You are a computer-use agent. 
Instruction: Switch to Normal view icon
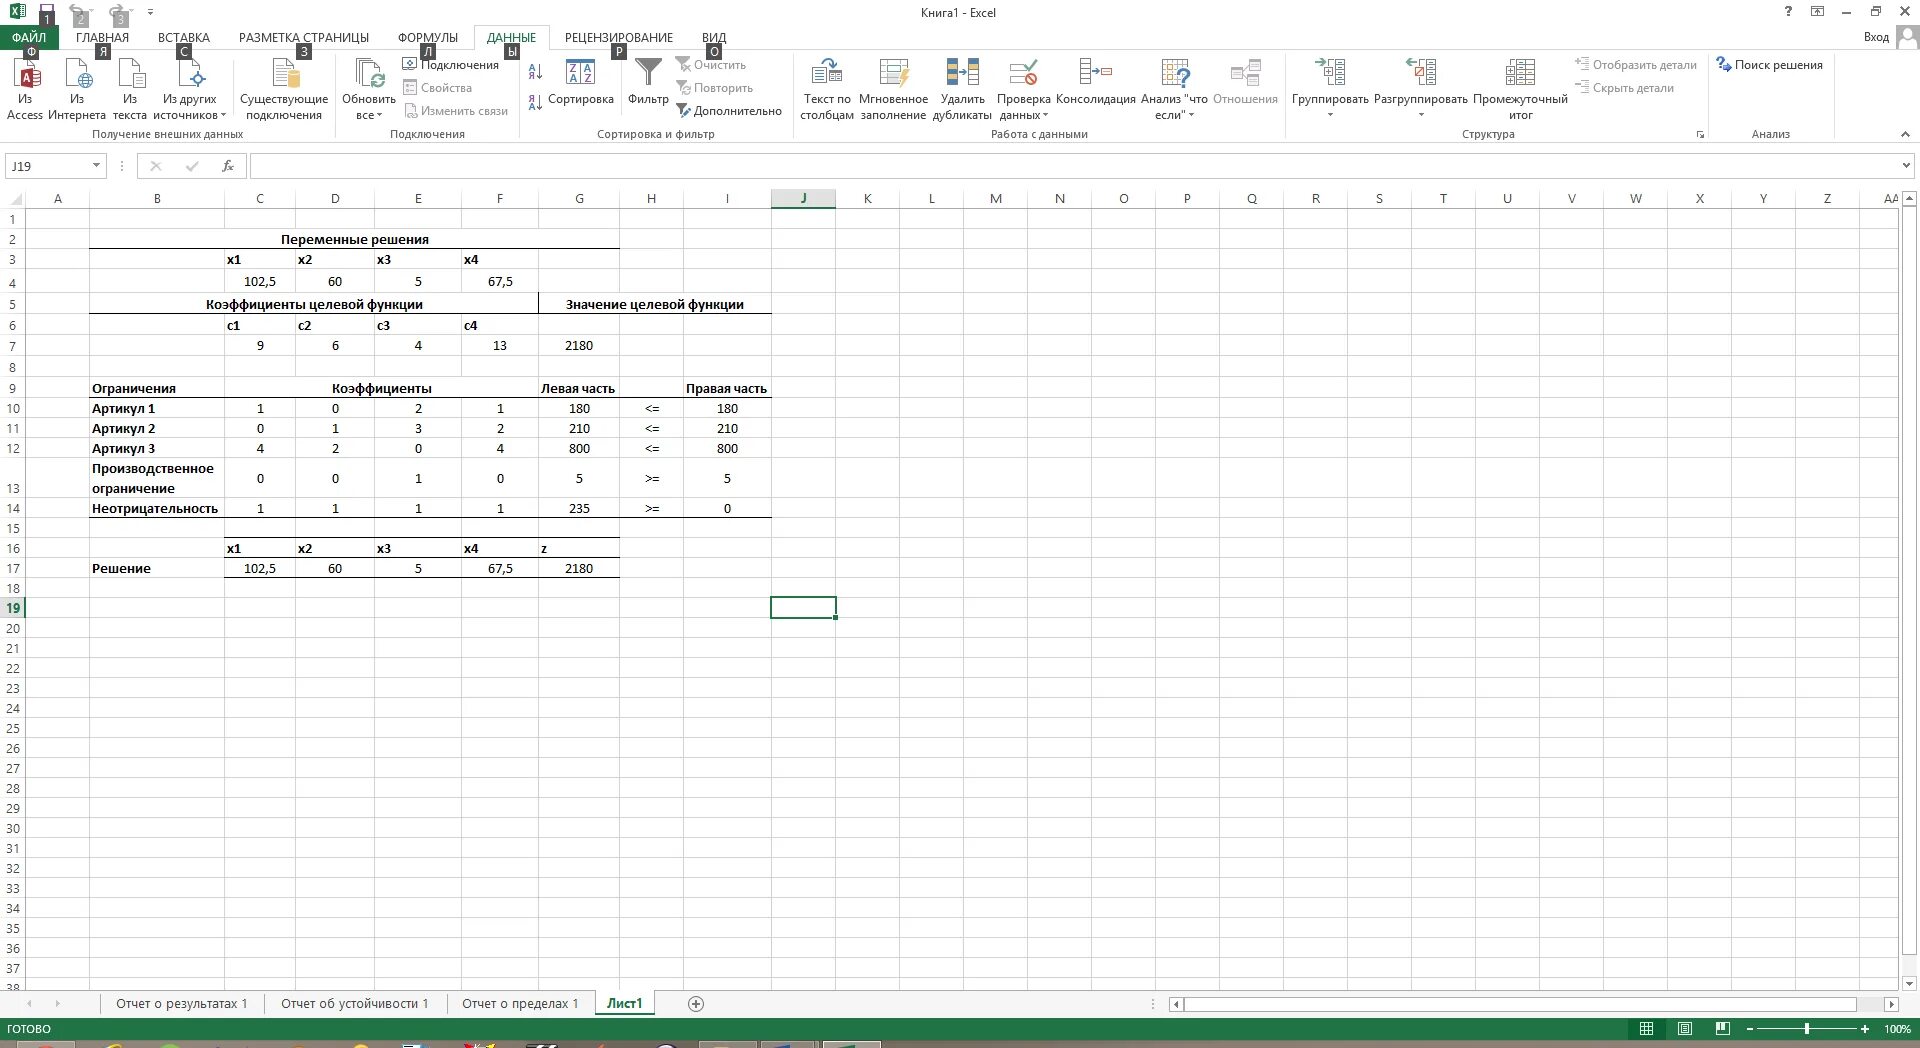[x=1646, y=1029]
